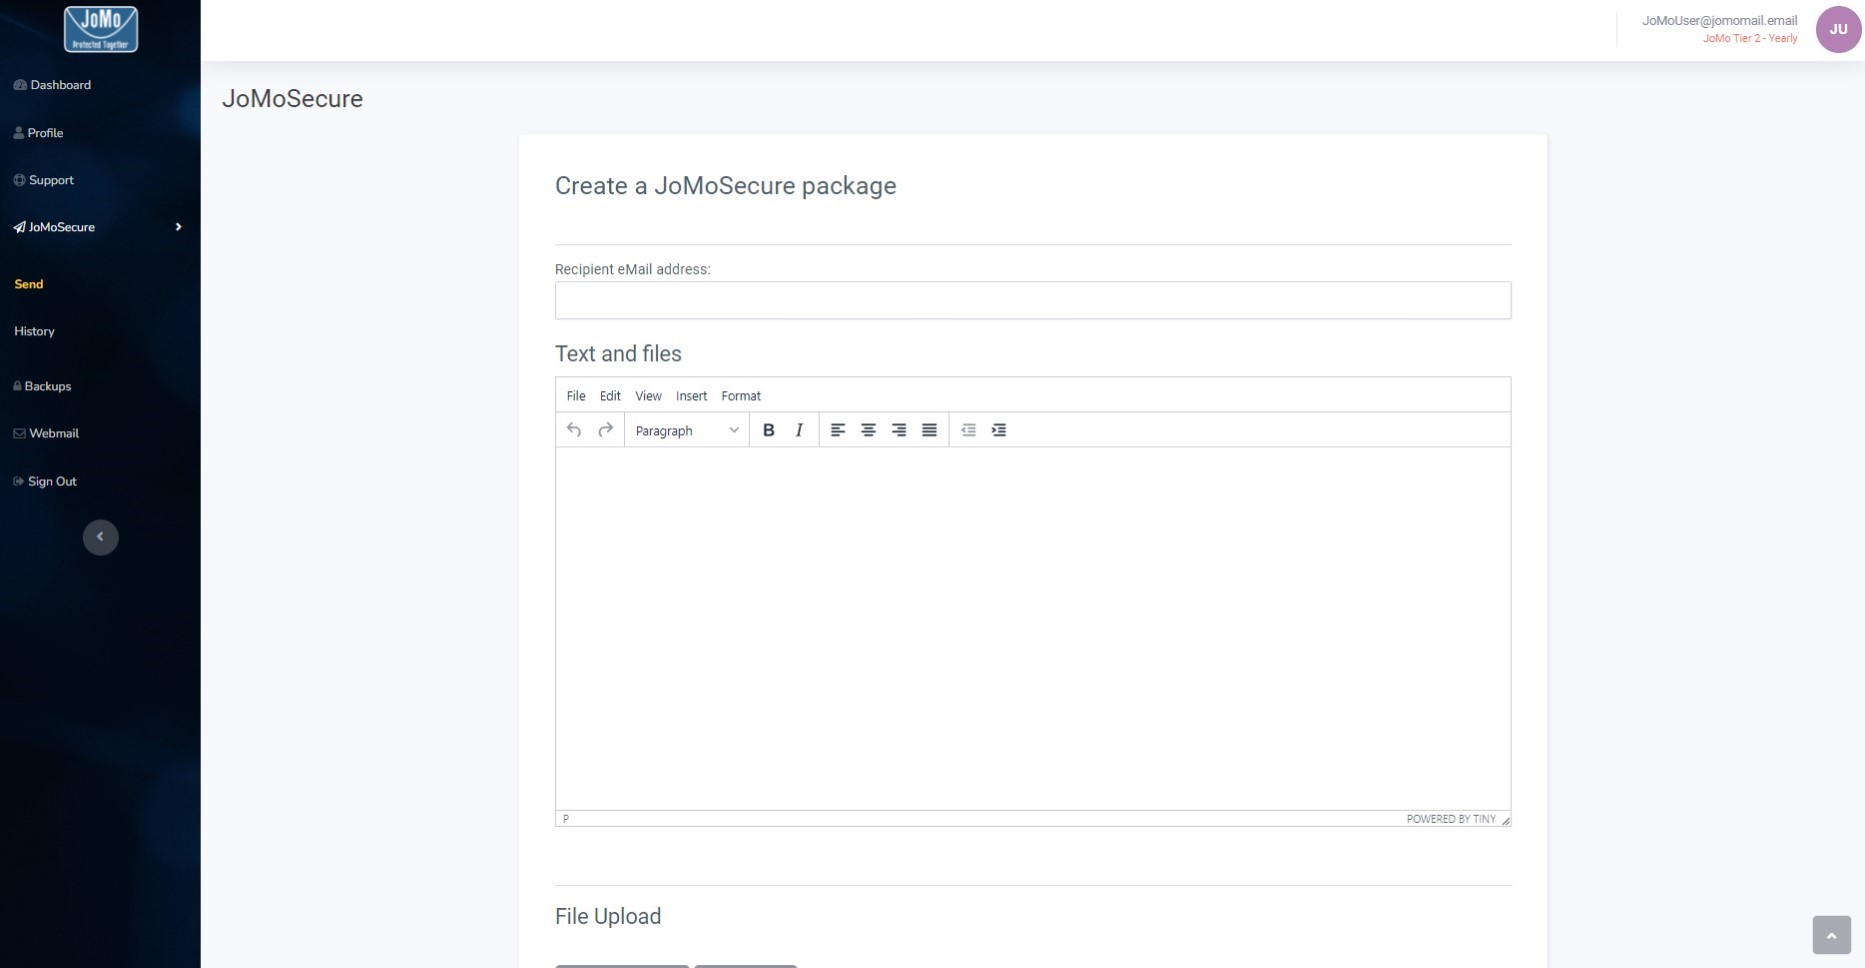The height and width of the screenshot is (968, 1865).
Task: Select the Send submenu item
Action: pyautogui.click(x=29, y=284)
